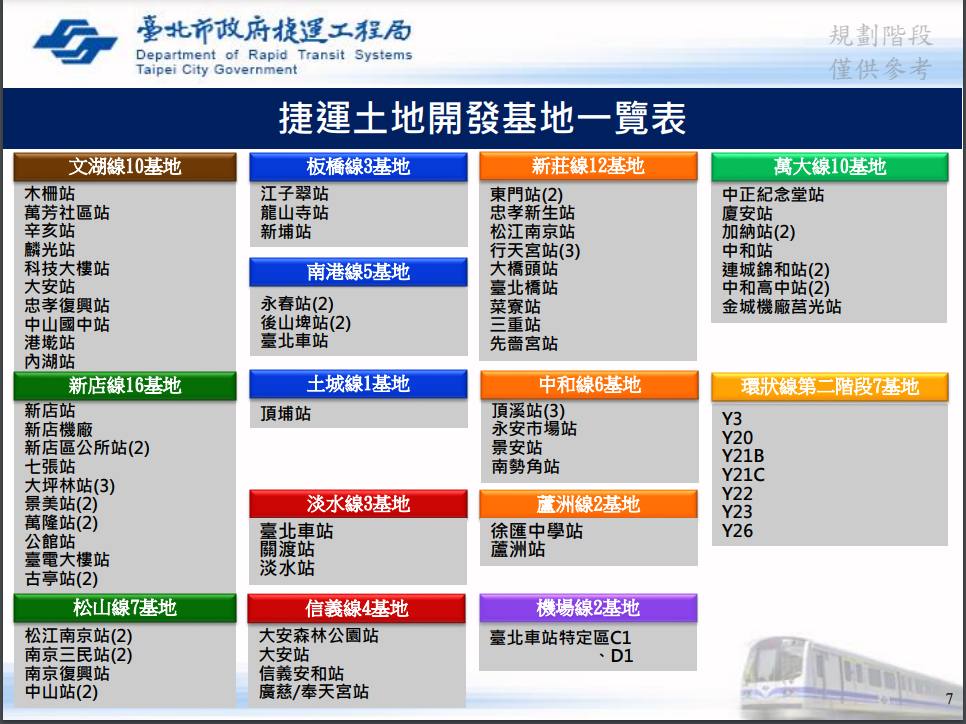966x724 pixels.
Task: Click the text 東門站(2)
Action: (x=526, y=194)
